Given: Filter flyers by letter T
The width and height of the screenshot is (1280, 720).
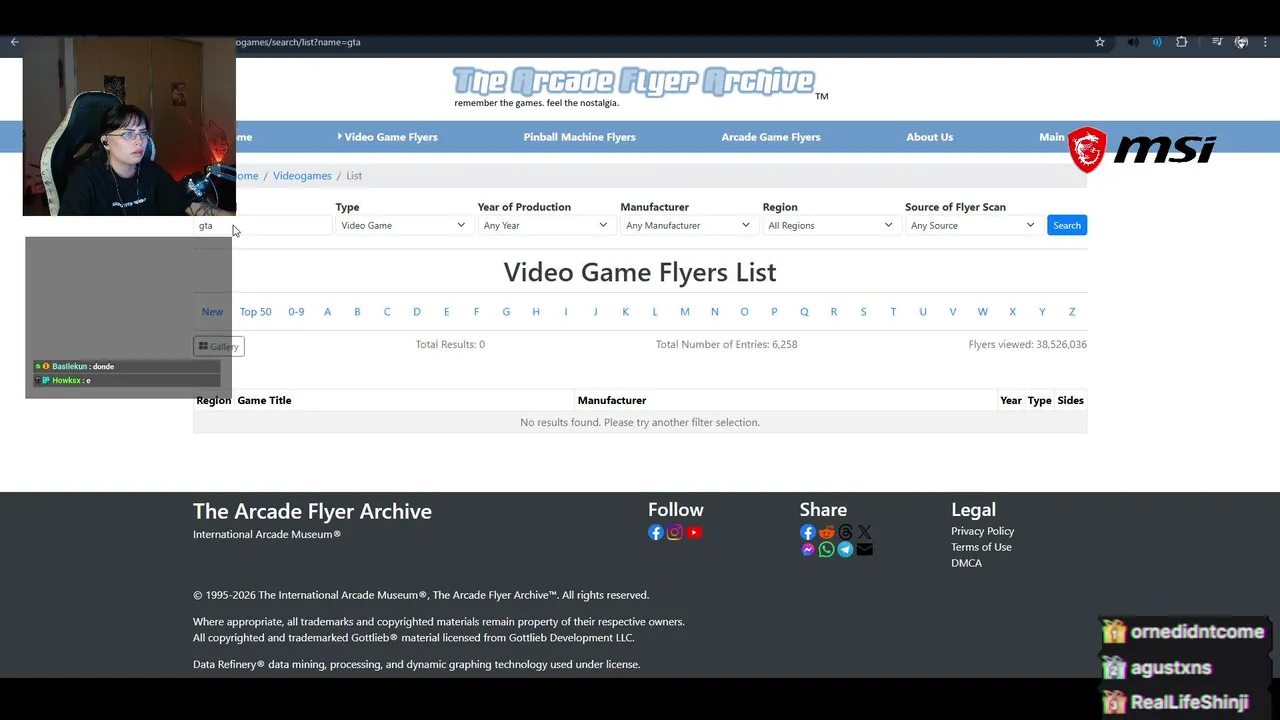Looking at the screenshot, I should [x=893, y=312].
